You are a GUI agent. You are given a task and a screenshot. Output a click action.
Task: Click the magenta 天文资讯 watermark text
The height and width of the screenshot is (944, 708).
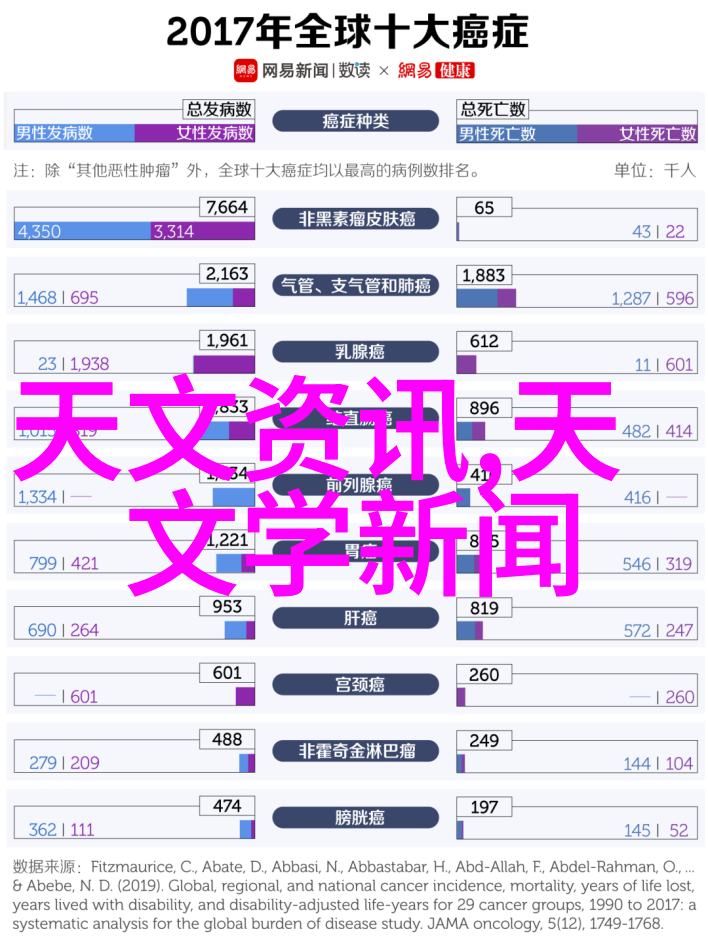point(240,429)
